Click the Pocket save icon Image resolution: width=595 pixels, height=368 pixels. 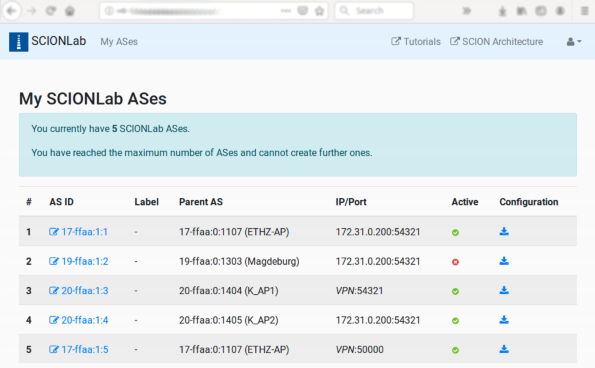pyautogui.click(x=302, y=11)
